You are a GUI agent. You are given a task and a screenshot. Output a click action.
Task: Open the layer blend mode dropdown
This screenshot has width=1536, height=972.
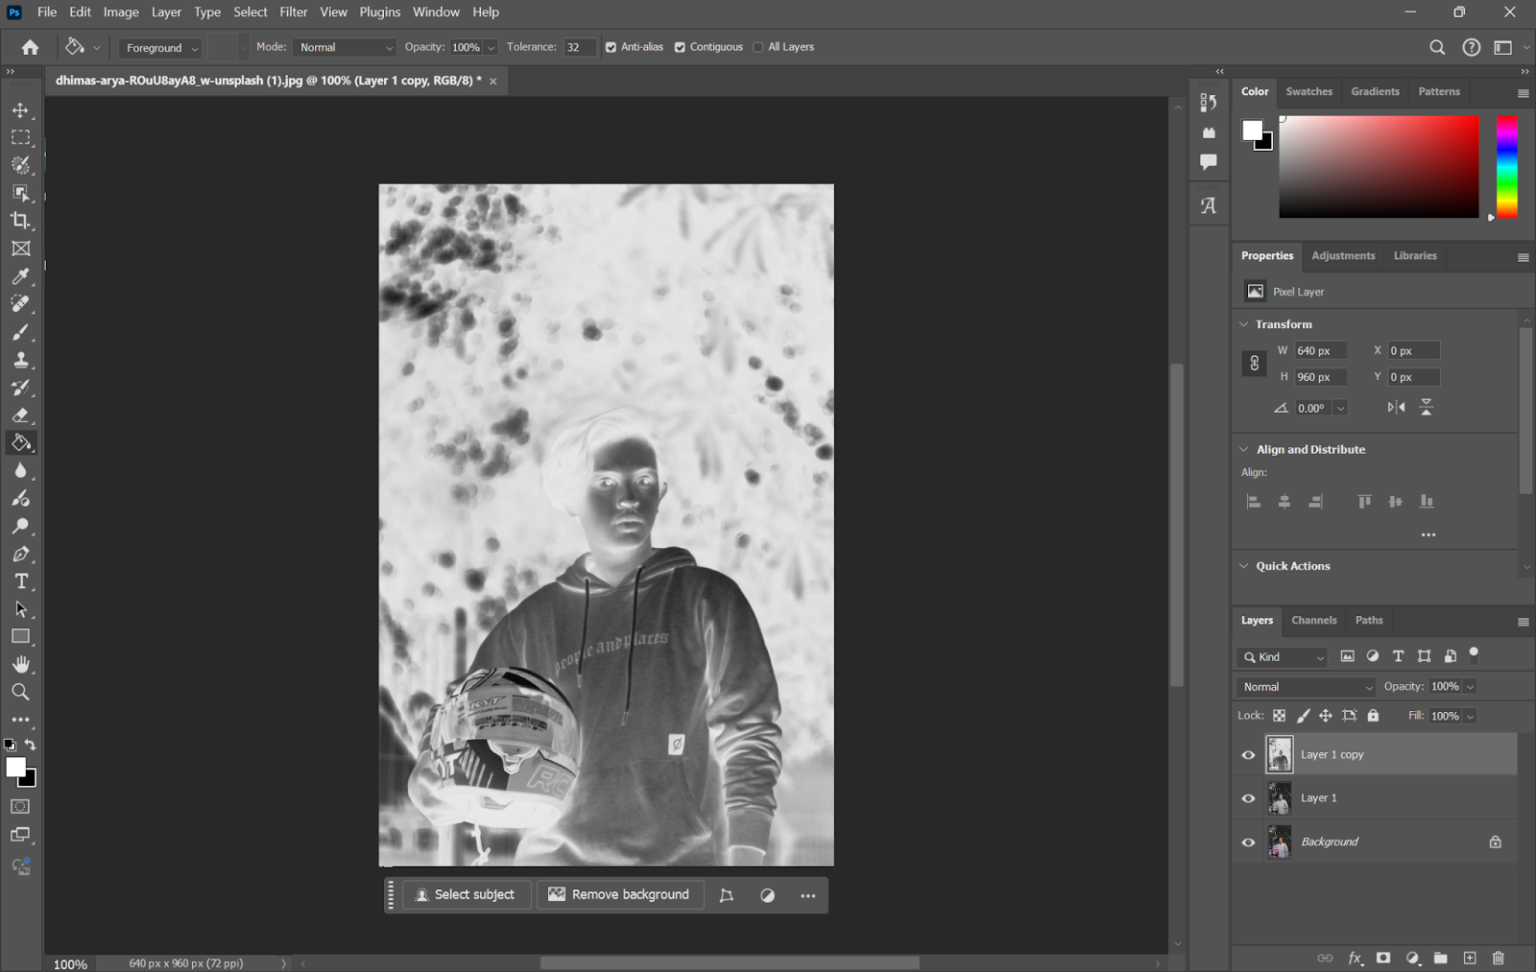[1306, 687]
